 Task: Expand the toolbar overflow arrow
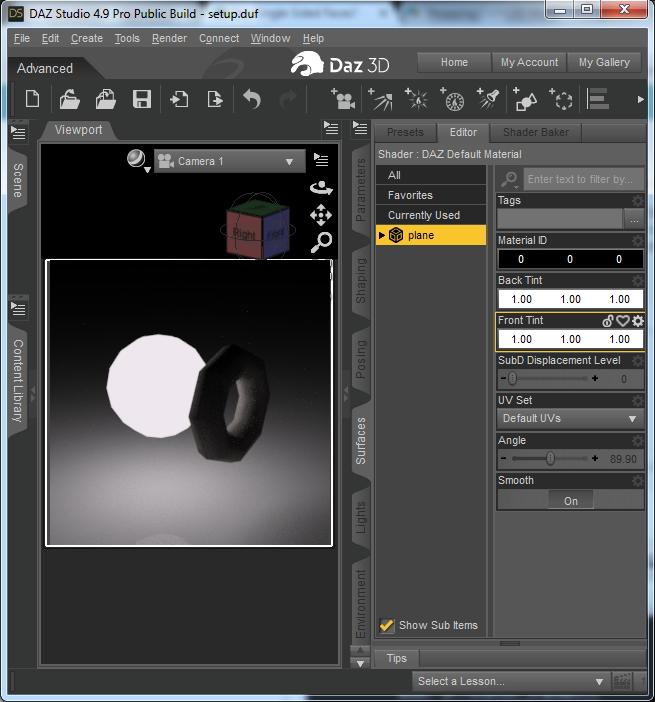point(640,99)
